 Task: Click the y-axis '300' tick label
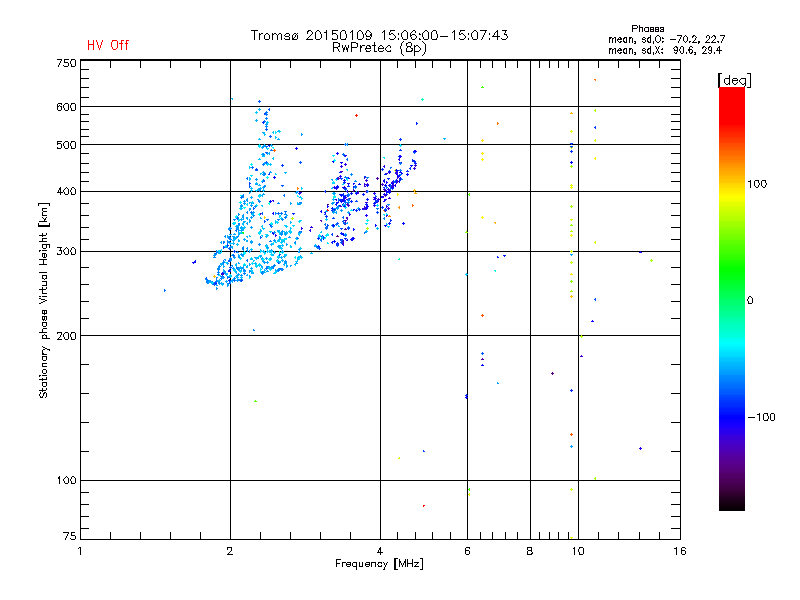click(x=66, y=251)
